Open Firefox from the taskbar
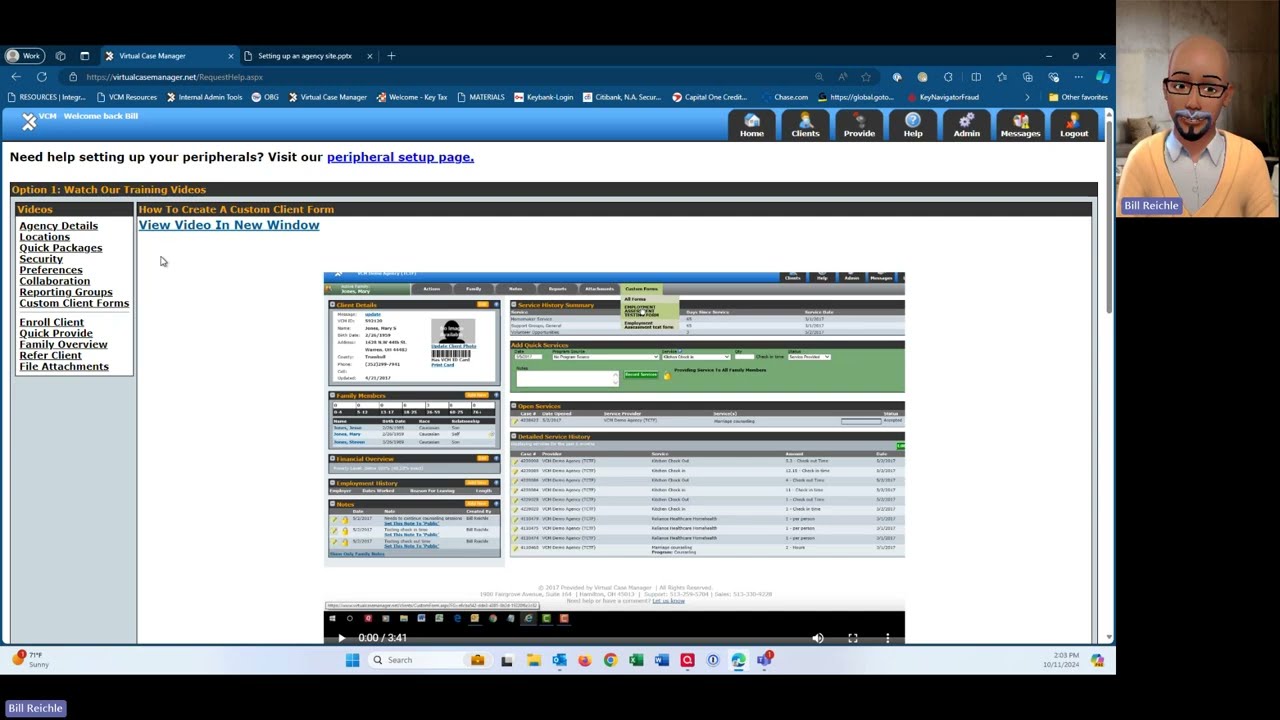Viewport: 1280px width, 720px height. click(x=585, y=660)
